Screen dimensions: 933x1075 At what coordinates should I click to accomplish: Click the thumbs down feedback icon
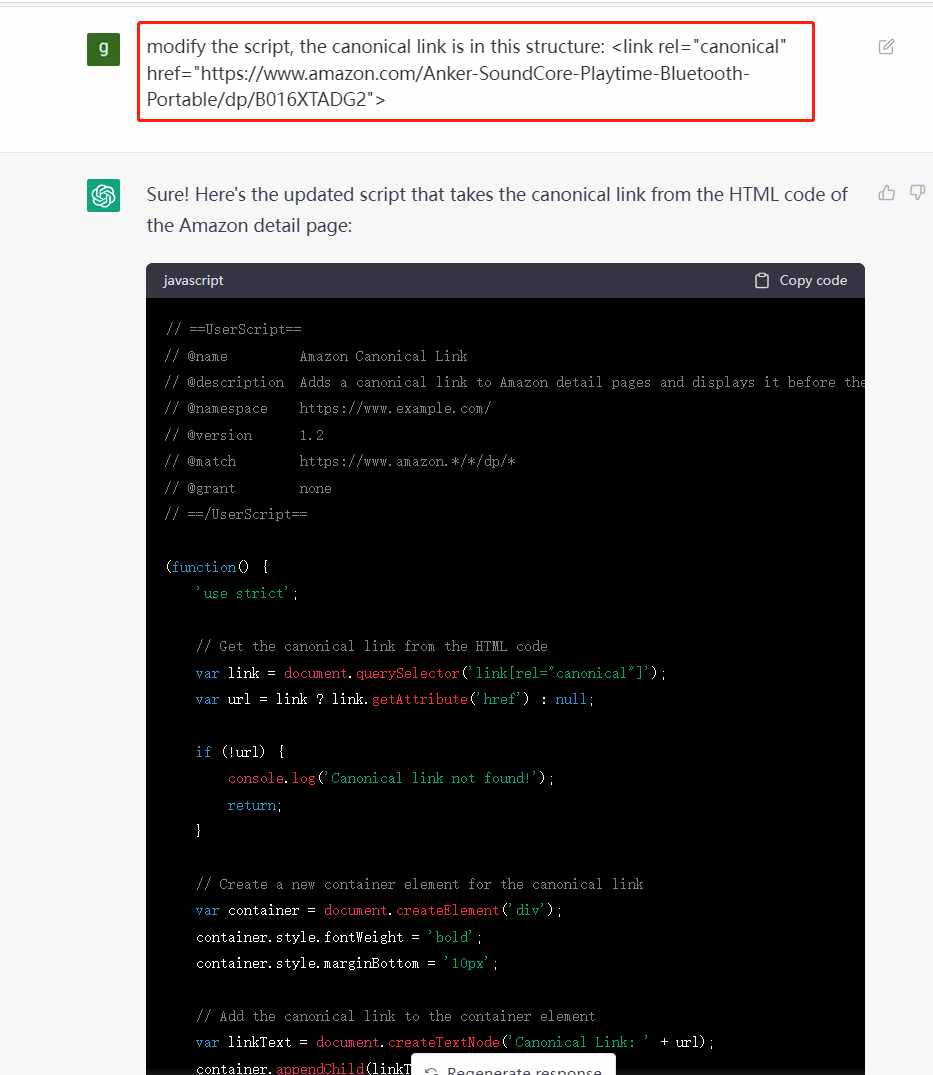point(917,193)
